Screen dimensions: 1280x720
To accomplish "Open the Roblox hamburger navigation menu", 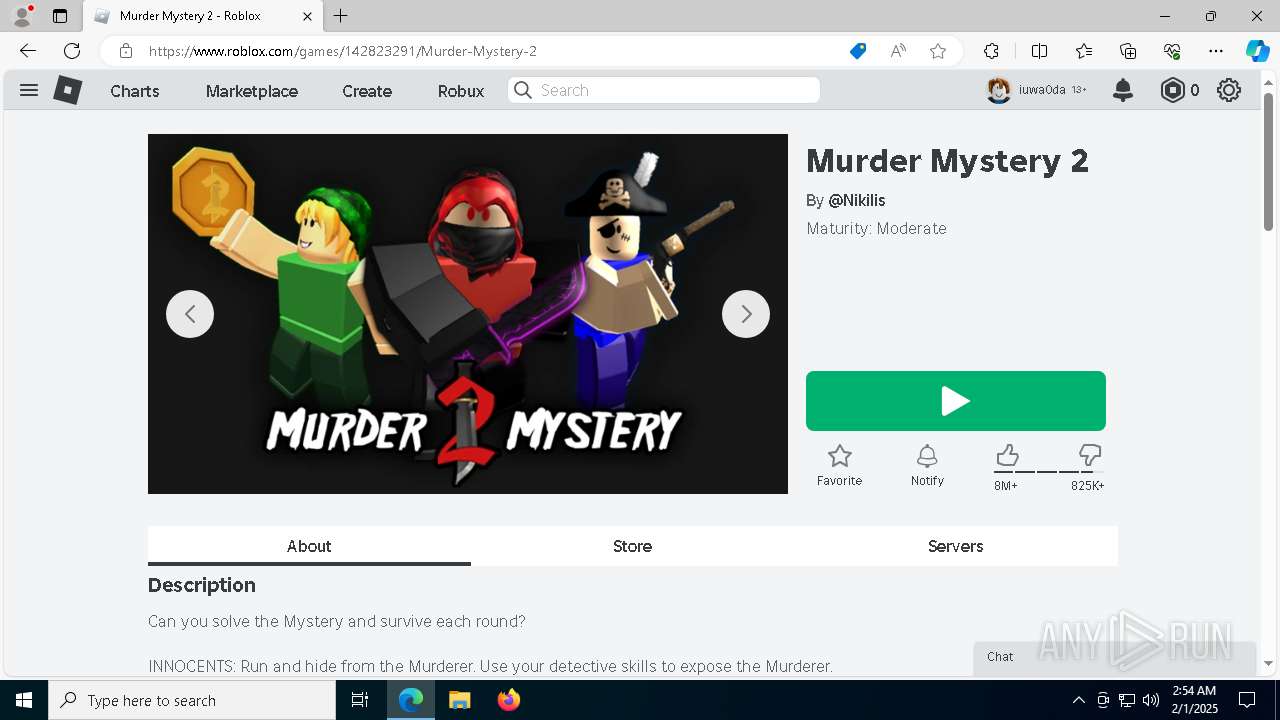I will click(x=29, y=90).
